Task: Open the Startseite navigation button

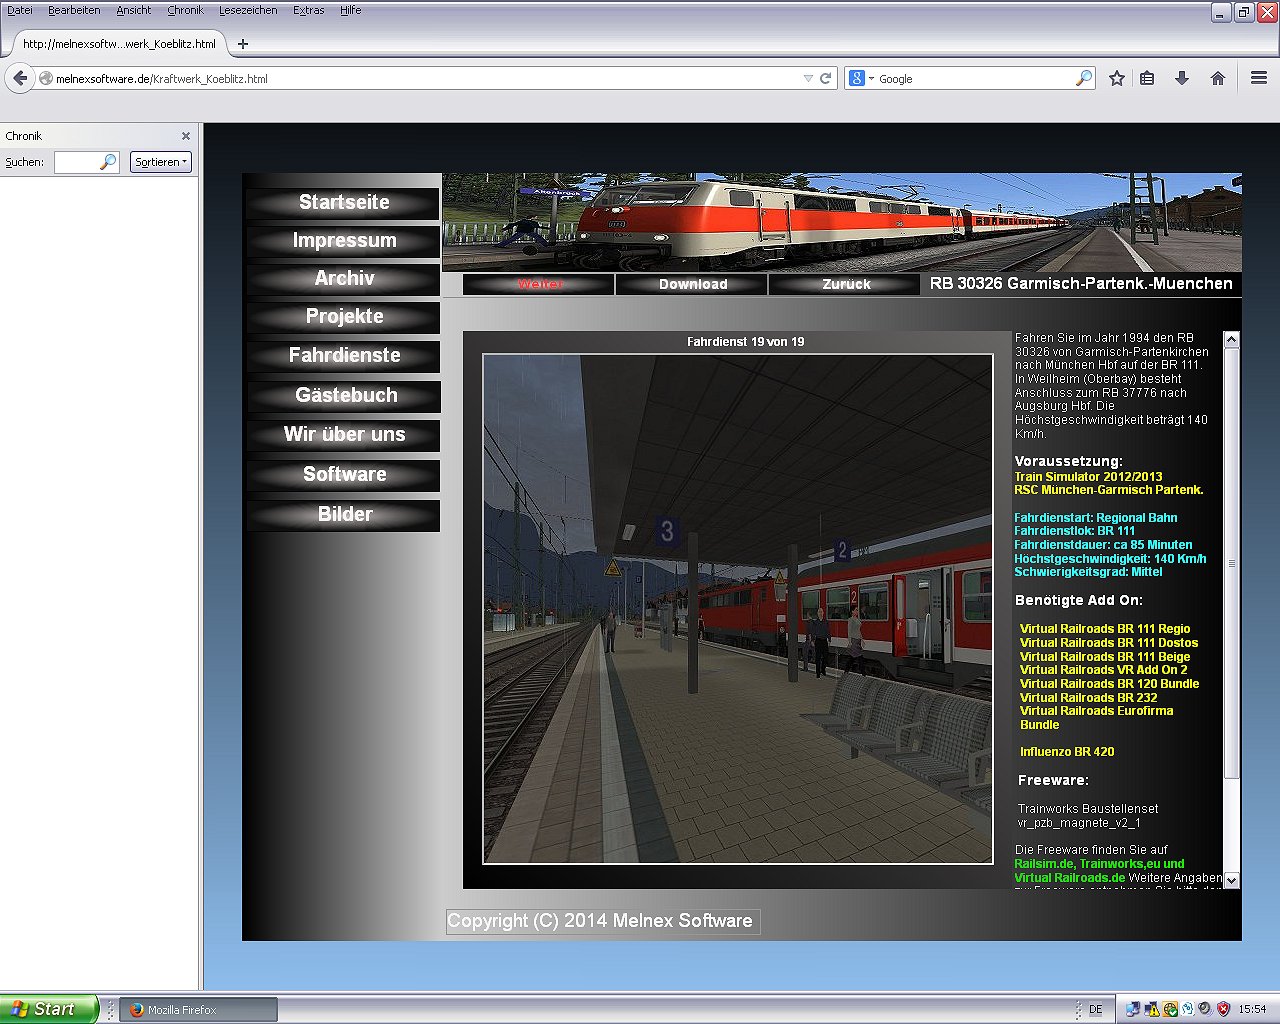Action: [x=344, y=202]
